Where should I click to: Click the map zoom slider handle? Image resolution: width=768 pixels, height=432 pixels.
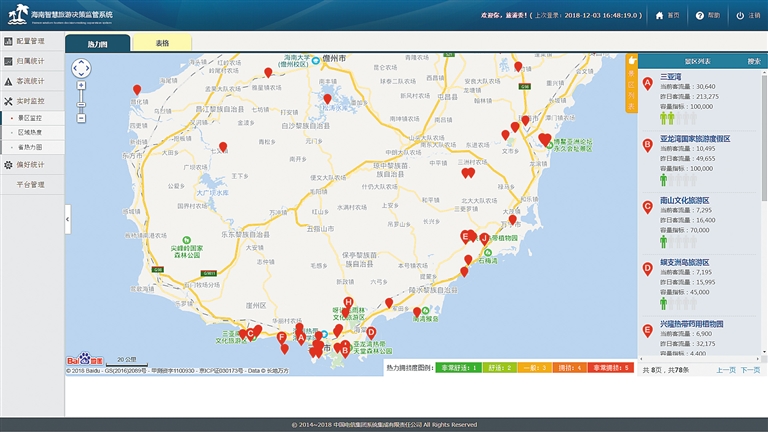point(81,103)
